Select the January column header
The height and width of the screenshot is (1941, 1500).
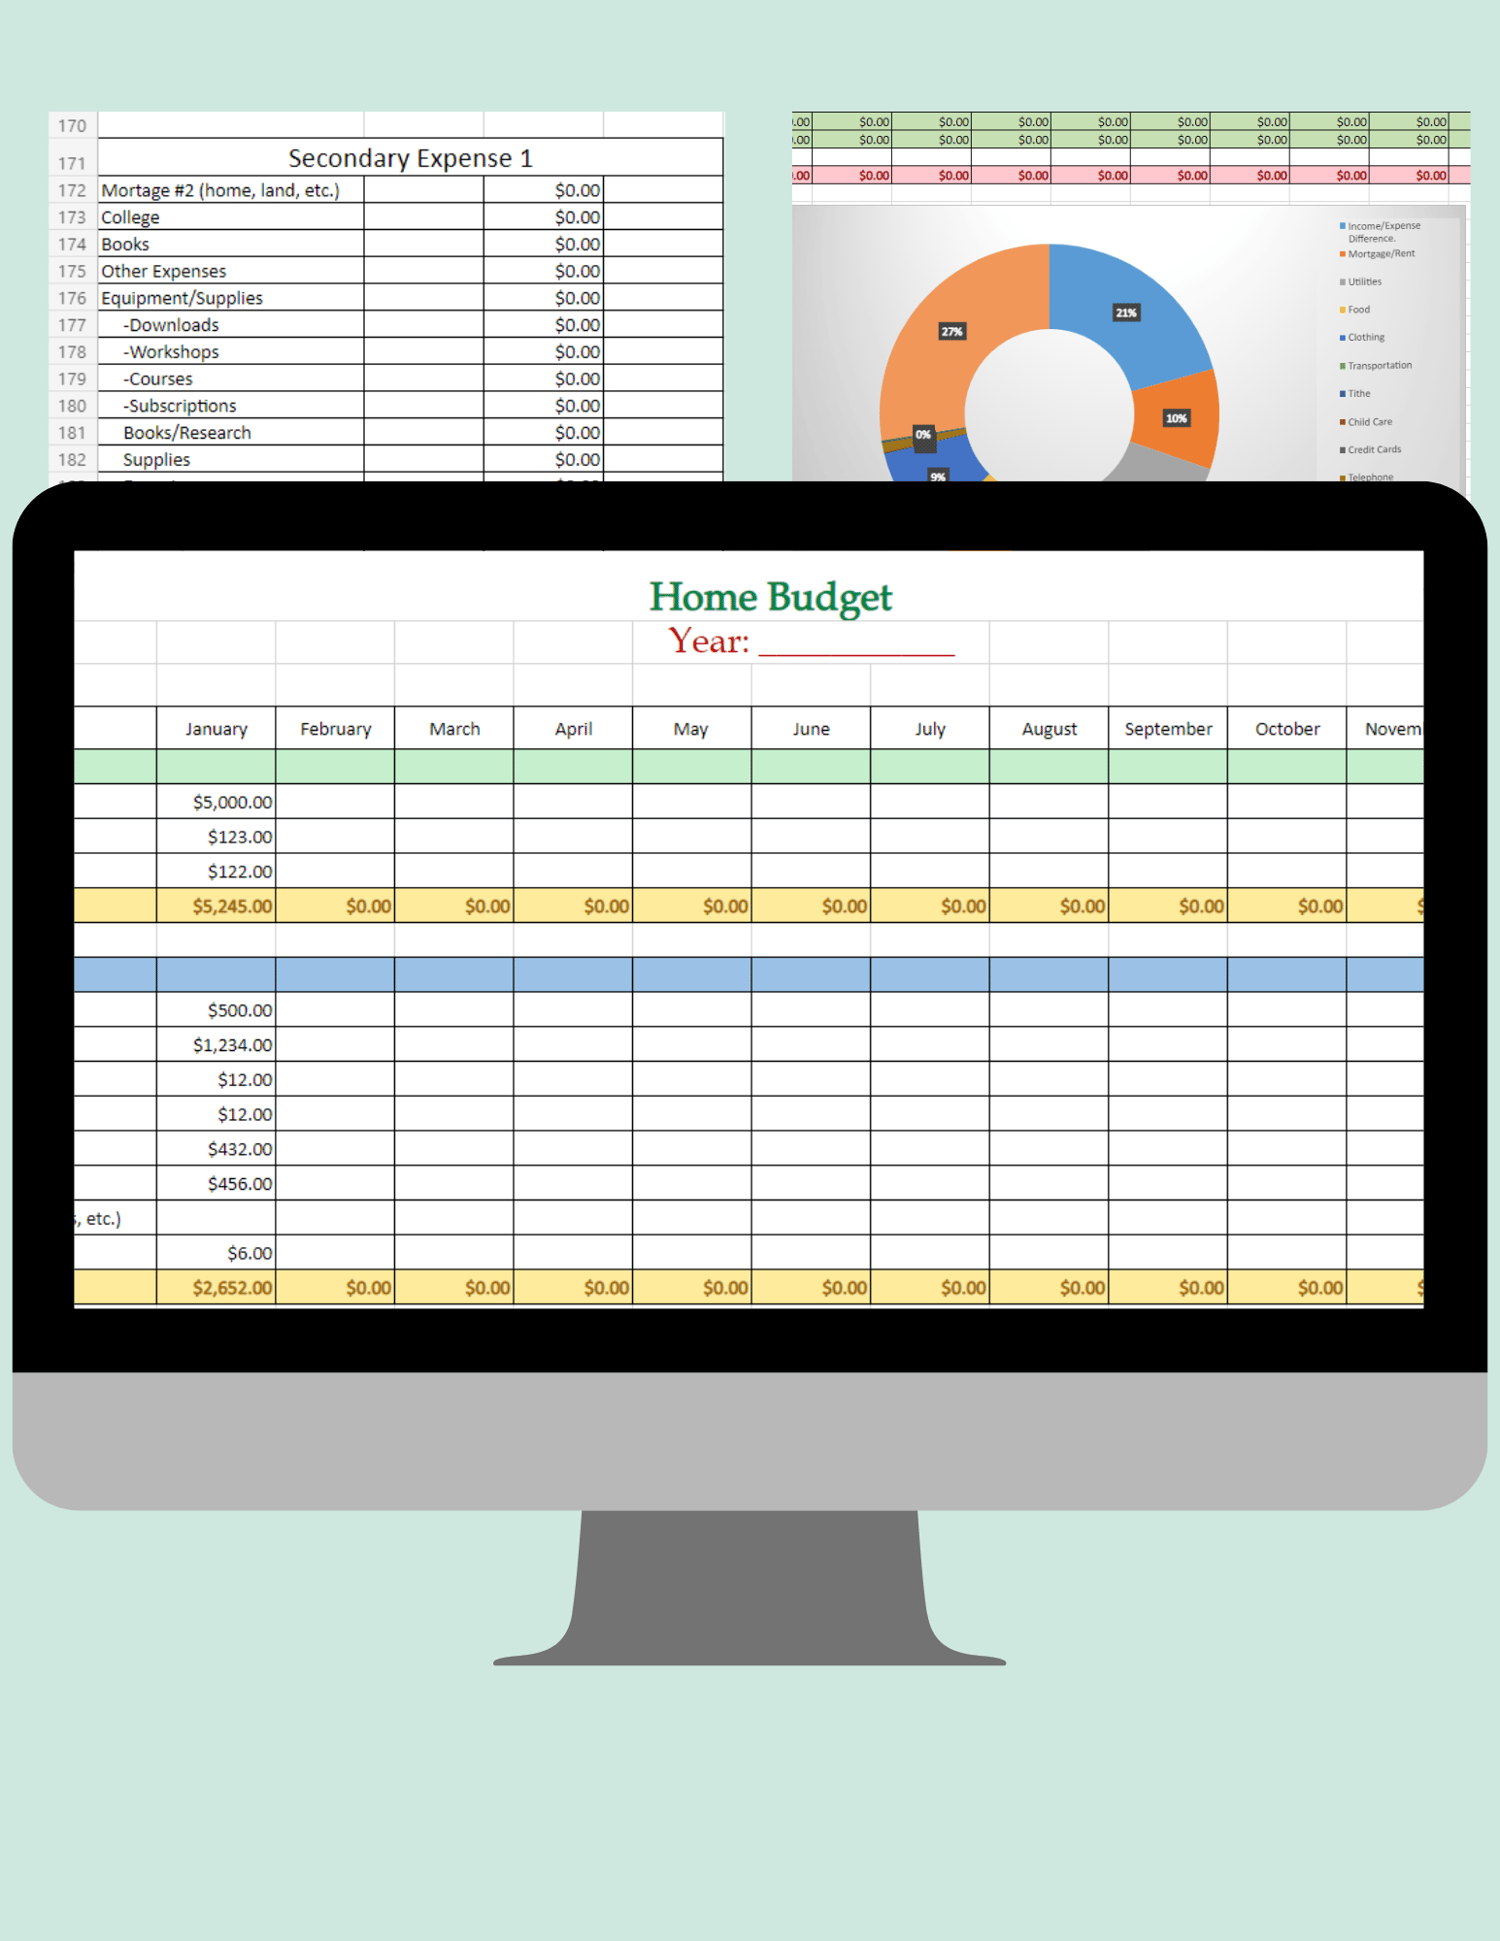point(216,729)
